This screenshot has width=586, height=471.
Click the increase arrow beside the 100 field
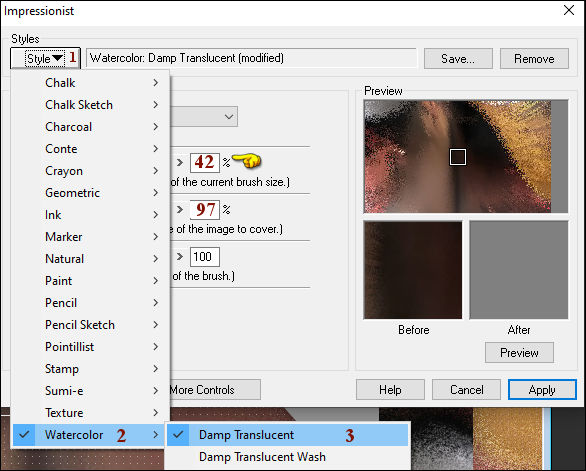[180, 256]
